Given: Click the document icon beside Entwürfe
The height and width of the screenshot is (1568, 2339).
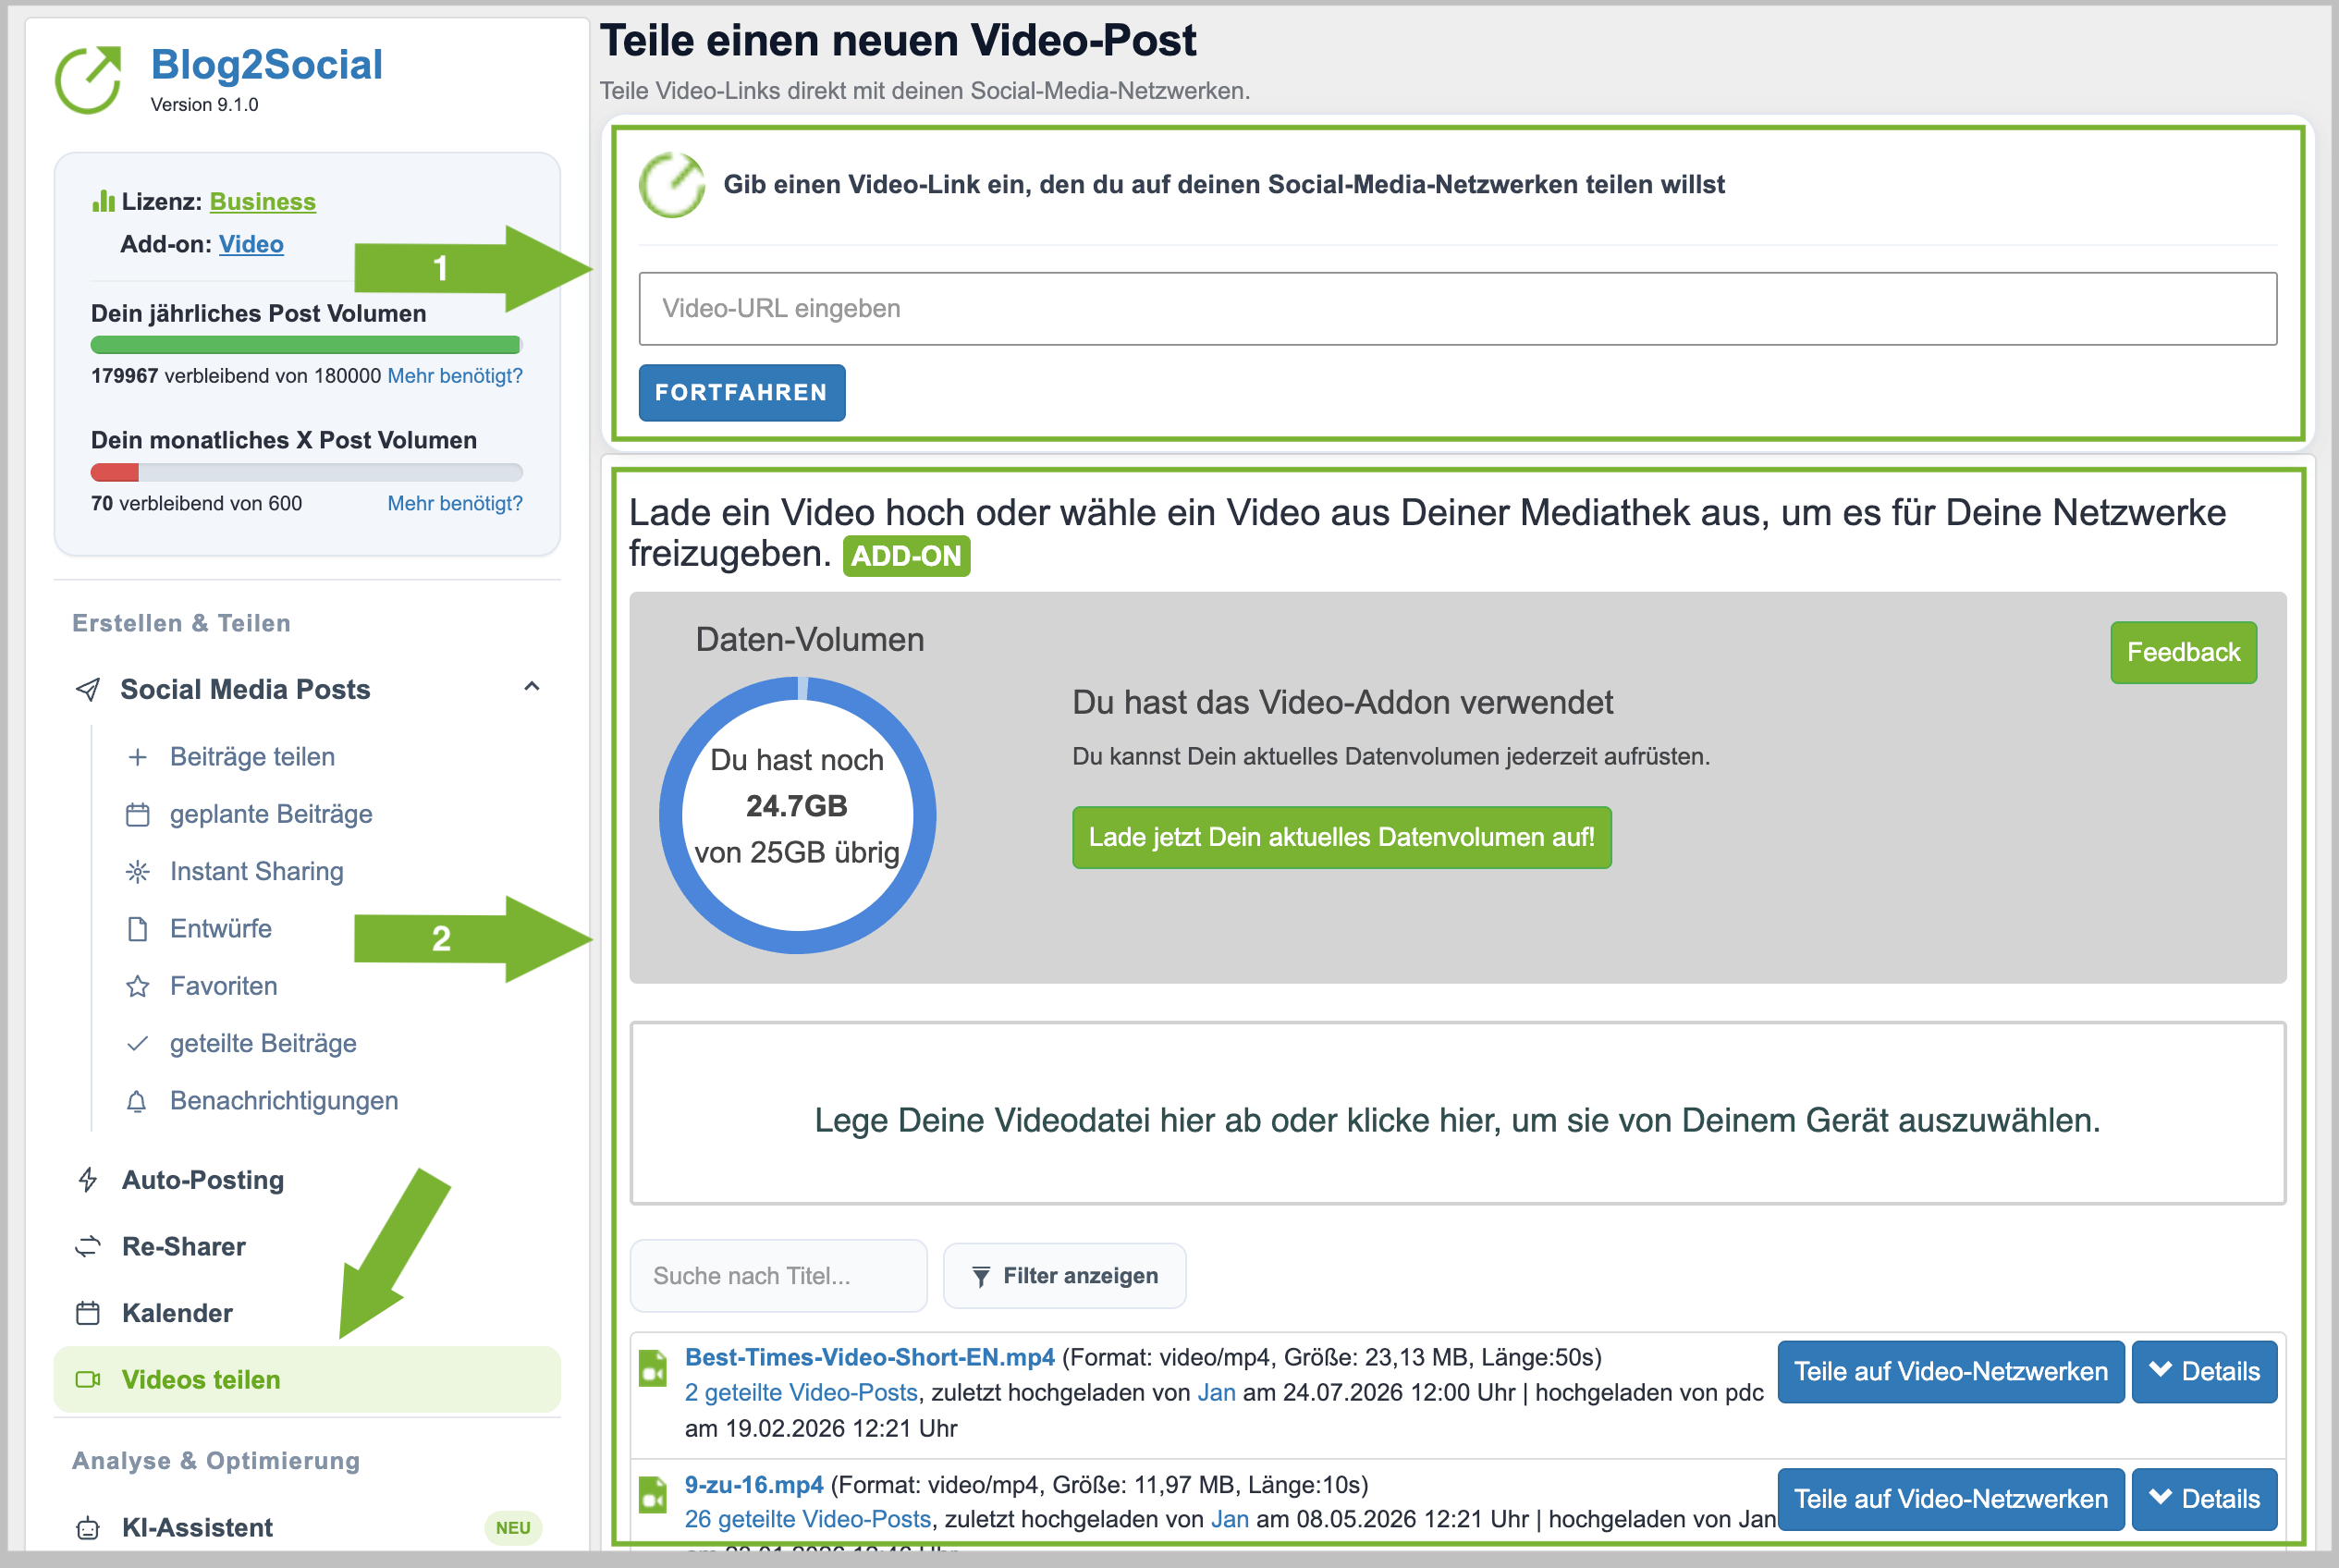Looking at the screenshot, I should pyautogui.click(x=138, y=929).
